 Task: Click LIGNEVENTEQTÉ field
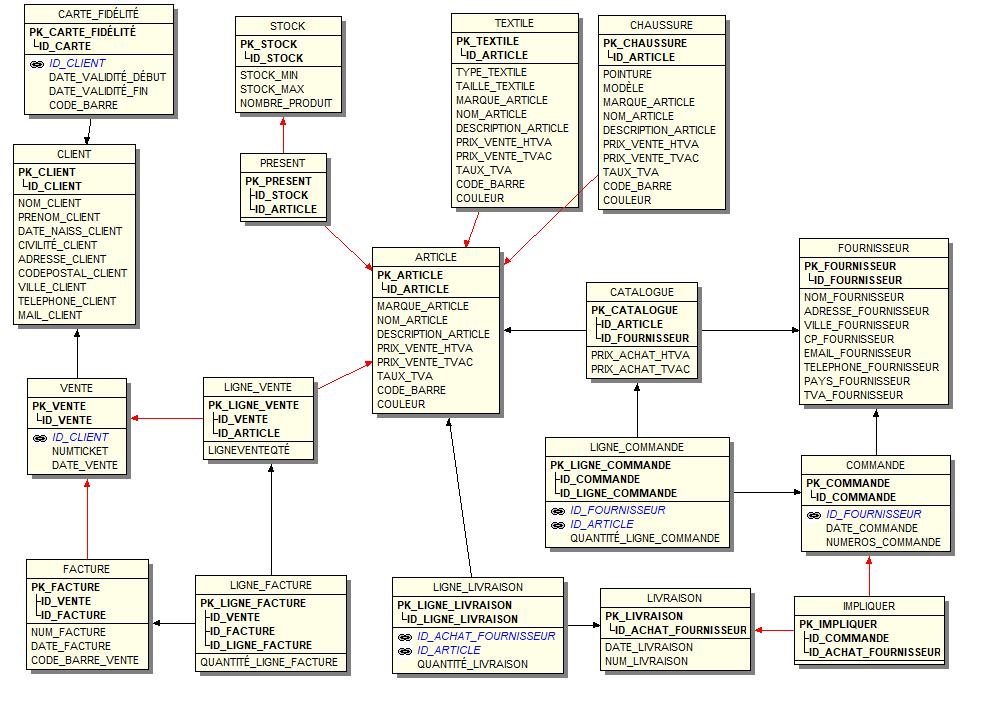point(248,450)
